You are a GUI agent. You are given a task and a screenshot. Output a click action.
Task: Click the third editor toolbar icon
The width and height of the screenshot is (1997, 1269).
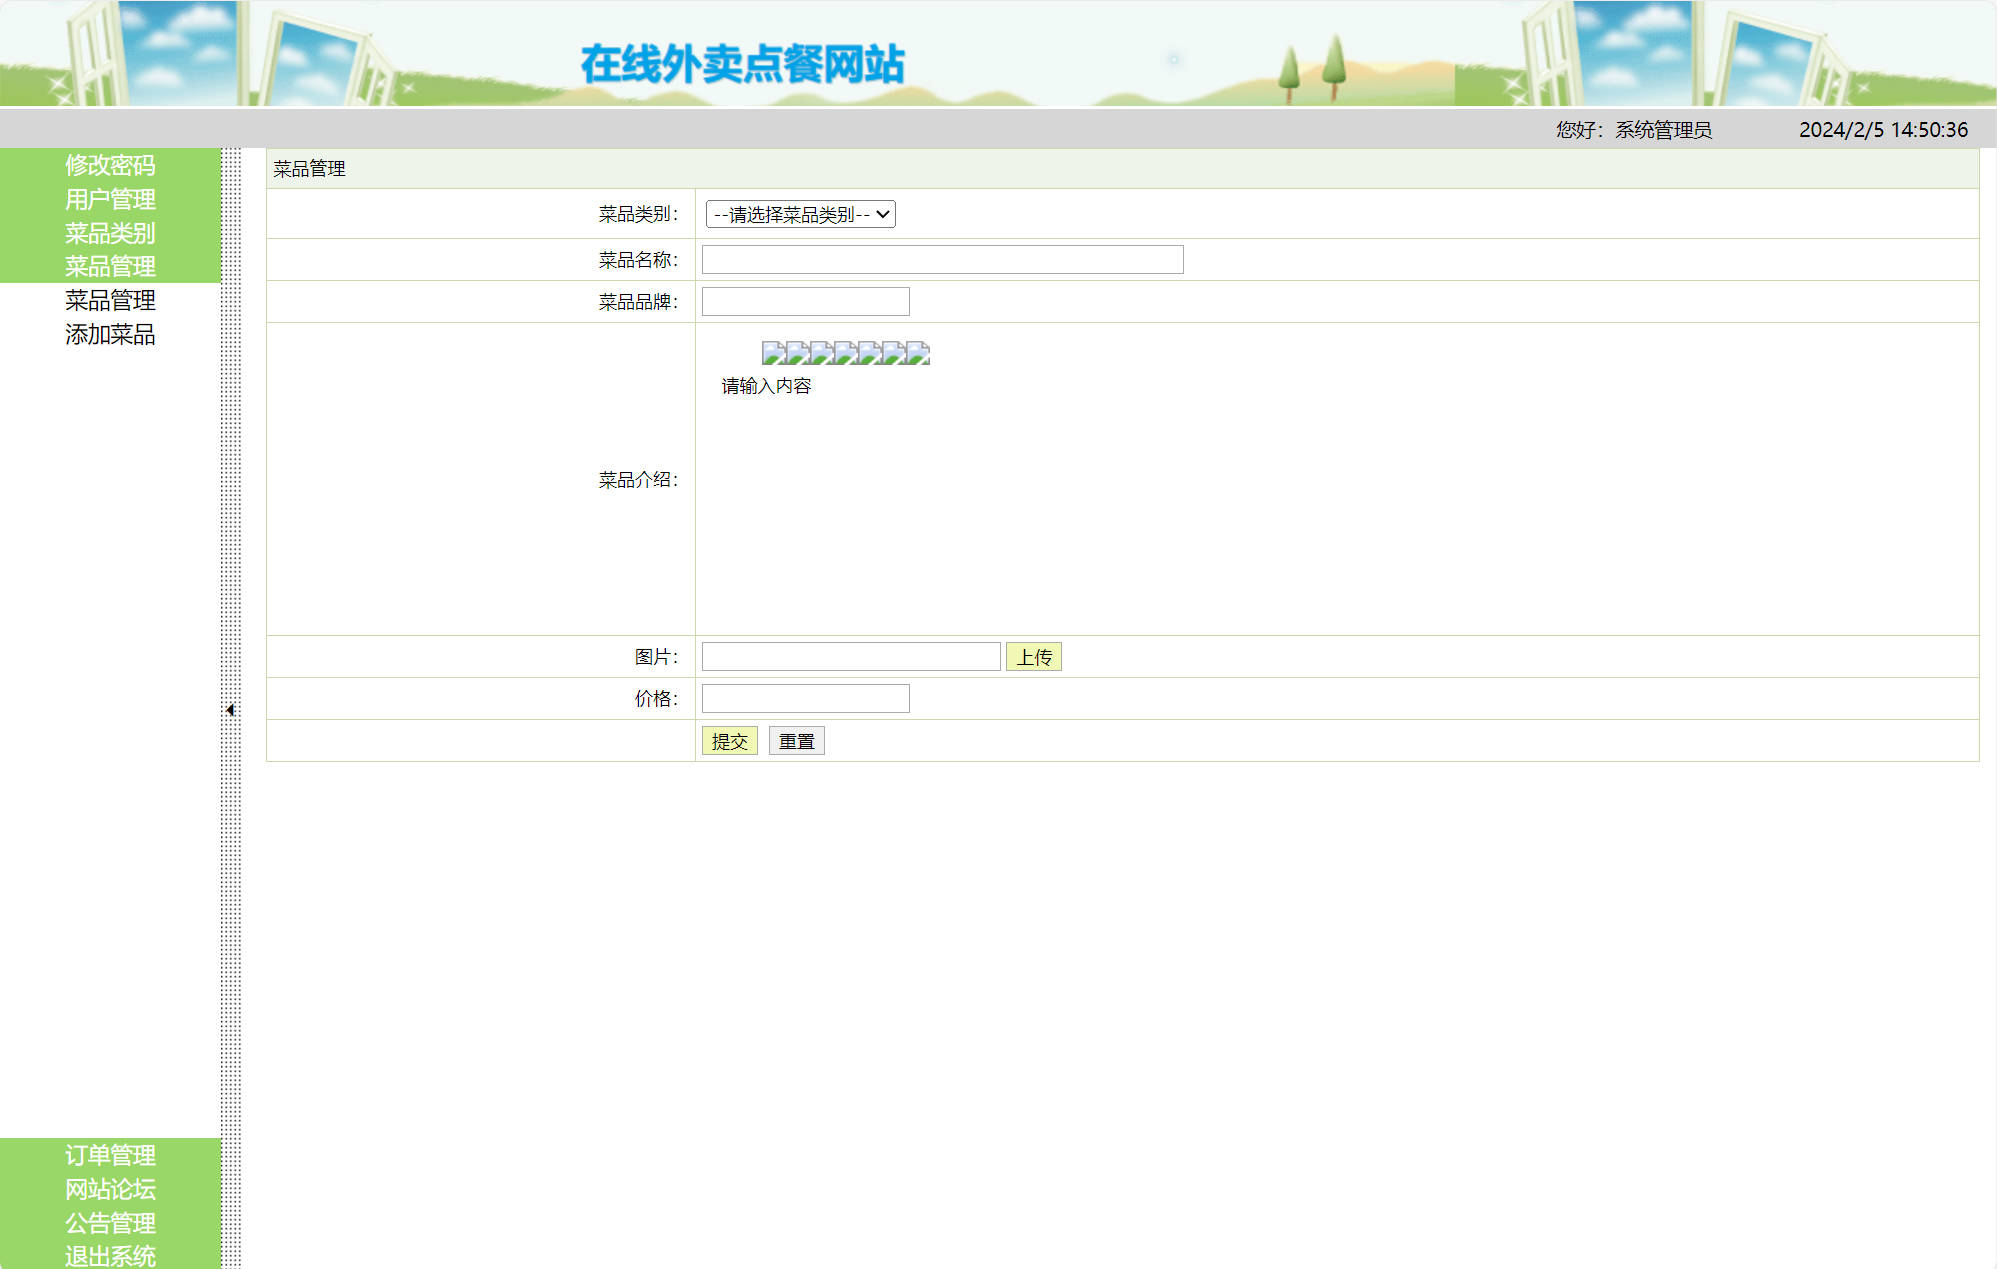pos(819,353)
